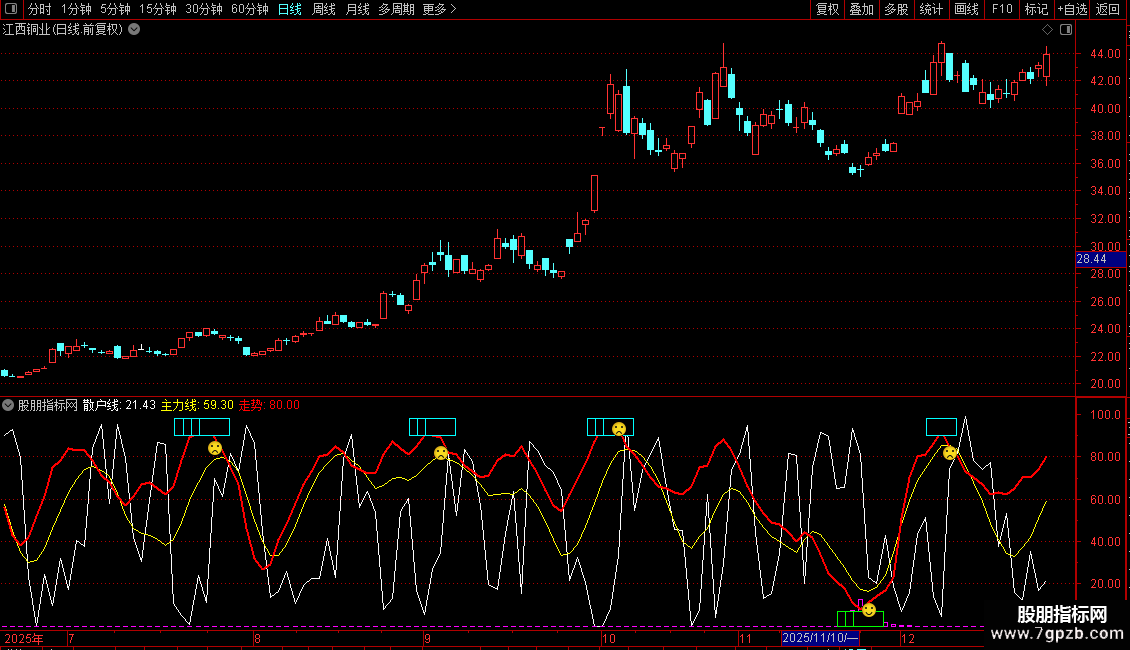Open dropdown next to 江西铜业 title

134,30
